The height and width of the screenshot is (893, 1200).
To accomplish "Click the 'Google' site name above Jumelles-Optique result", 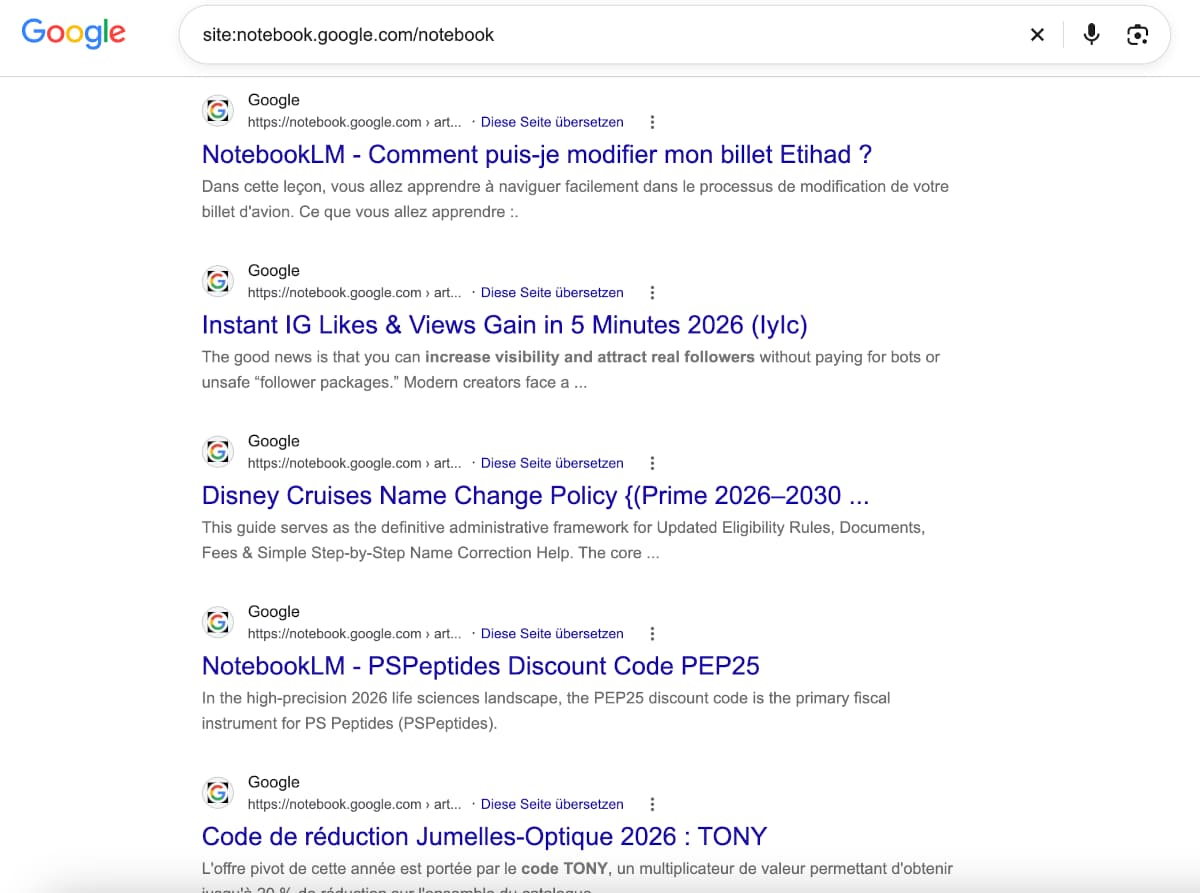I will click(x=274, y=782).
